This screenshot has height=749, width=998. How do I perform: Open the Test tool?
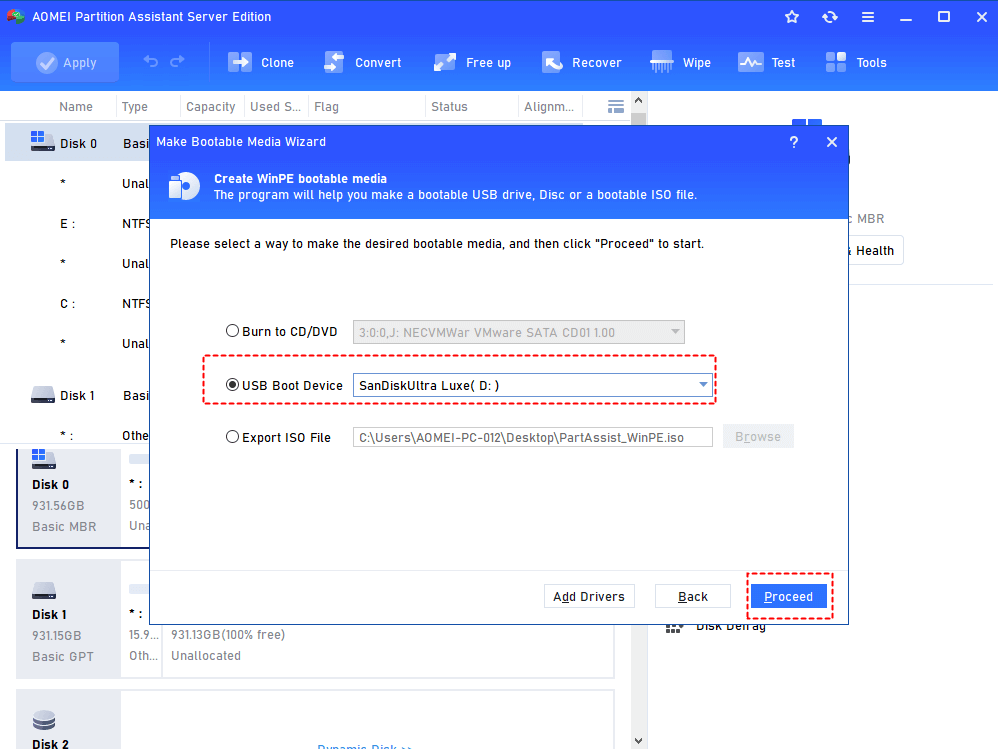[767, 62]
